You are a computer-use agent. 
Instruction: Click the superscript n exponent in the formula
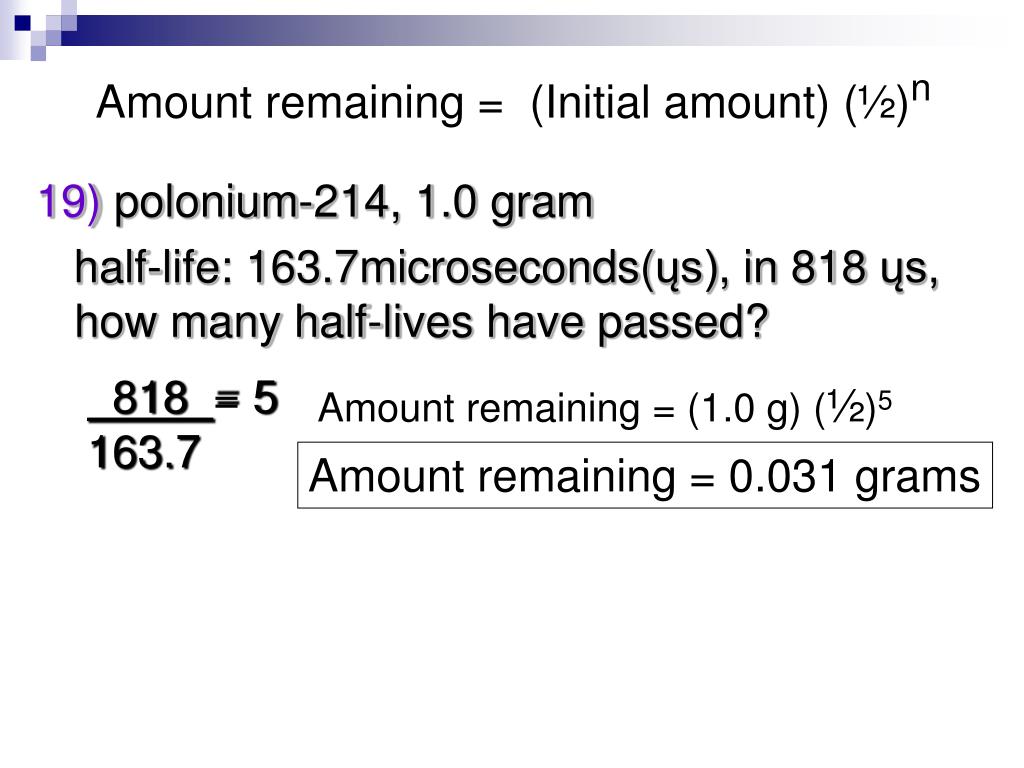click(x=920, y=89)
